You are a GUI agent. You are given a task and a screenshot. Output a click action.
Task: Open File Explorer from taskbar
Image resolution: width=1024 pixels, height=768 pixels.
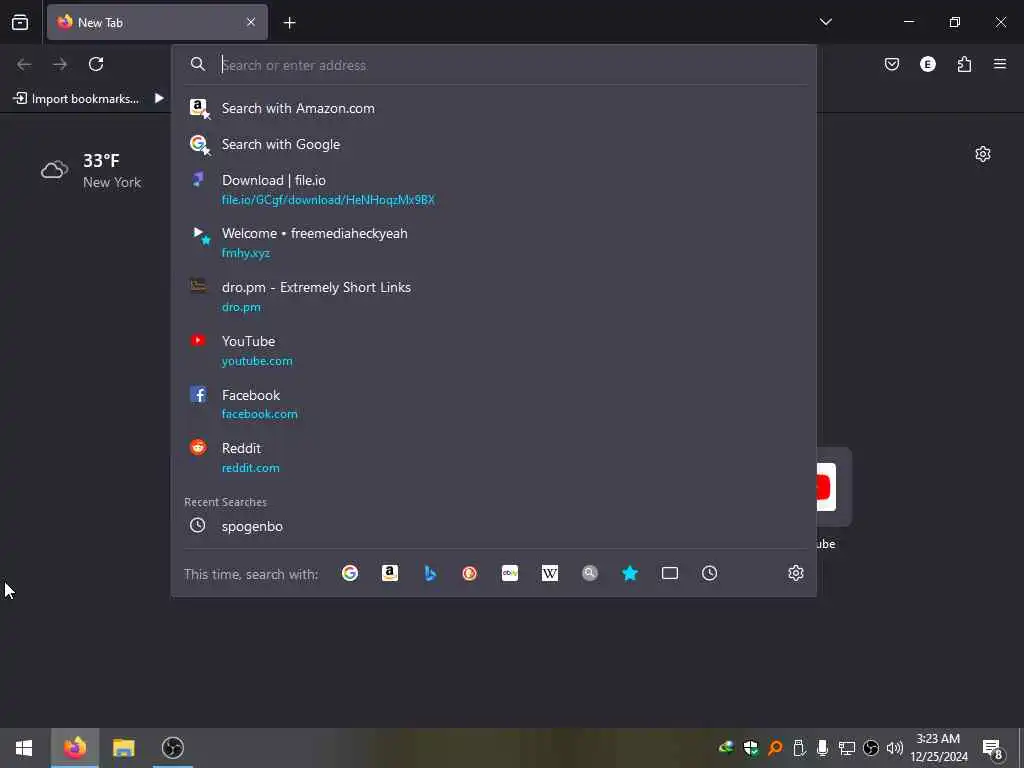pos(123,748)
